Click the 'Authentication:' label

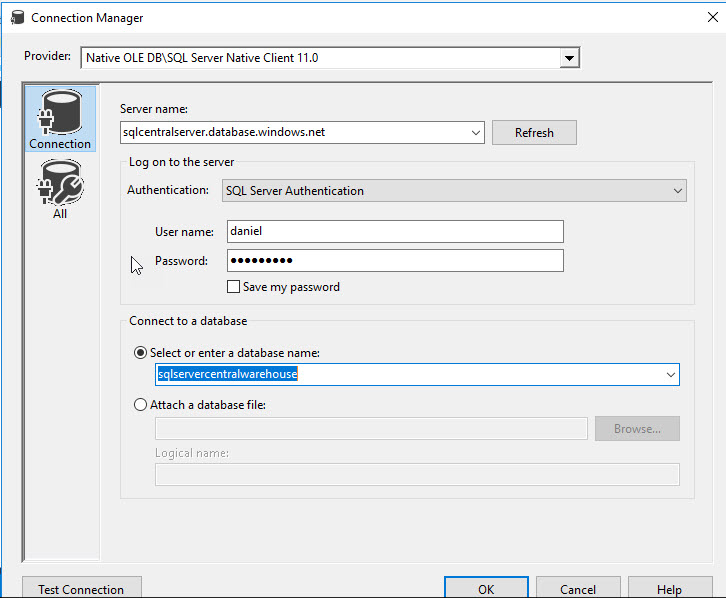(x=168, y=190)
